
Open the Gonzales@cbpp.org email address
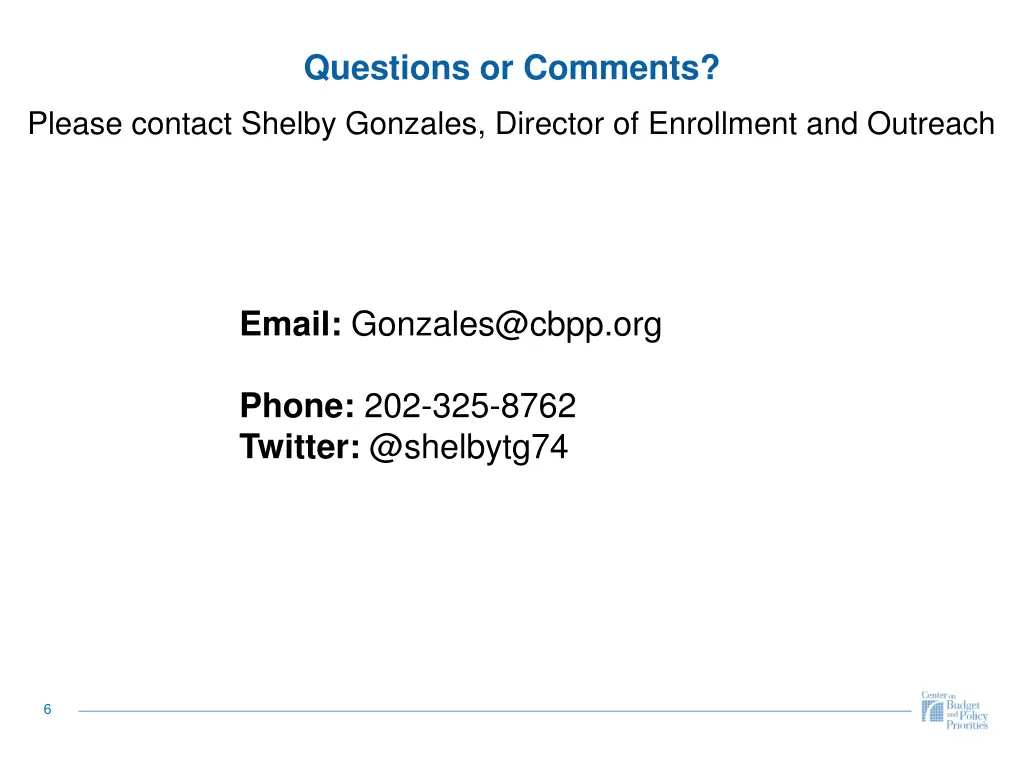point(506,325)
